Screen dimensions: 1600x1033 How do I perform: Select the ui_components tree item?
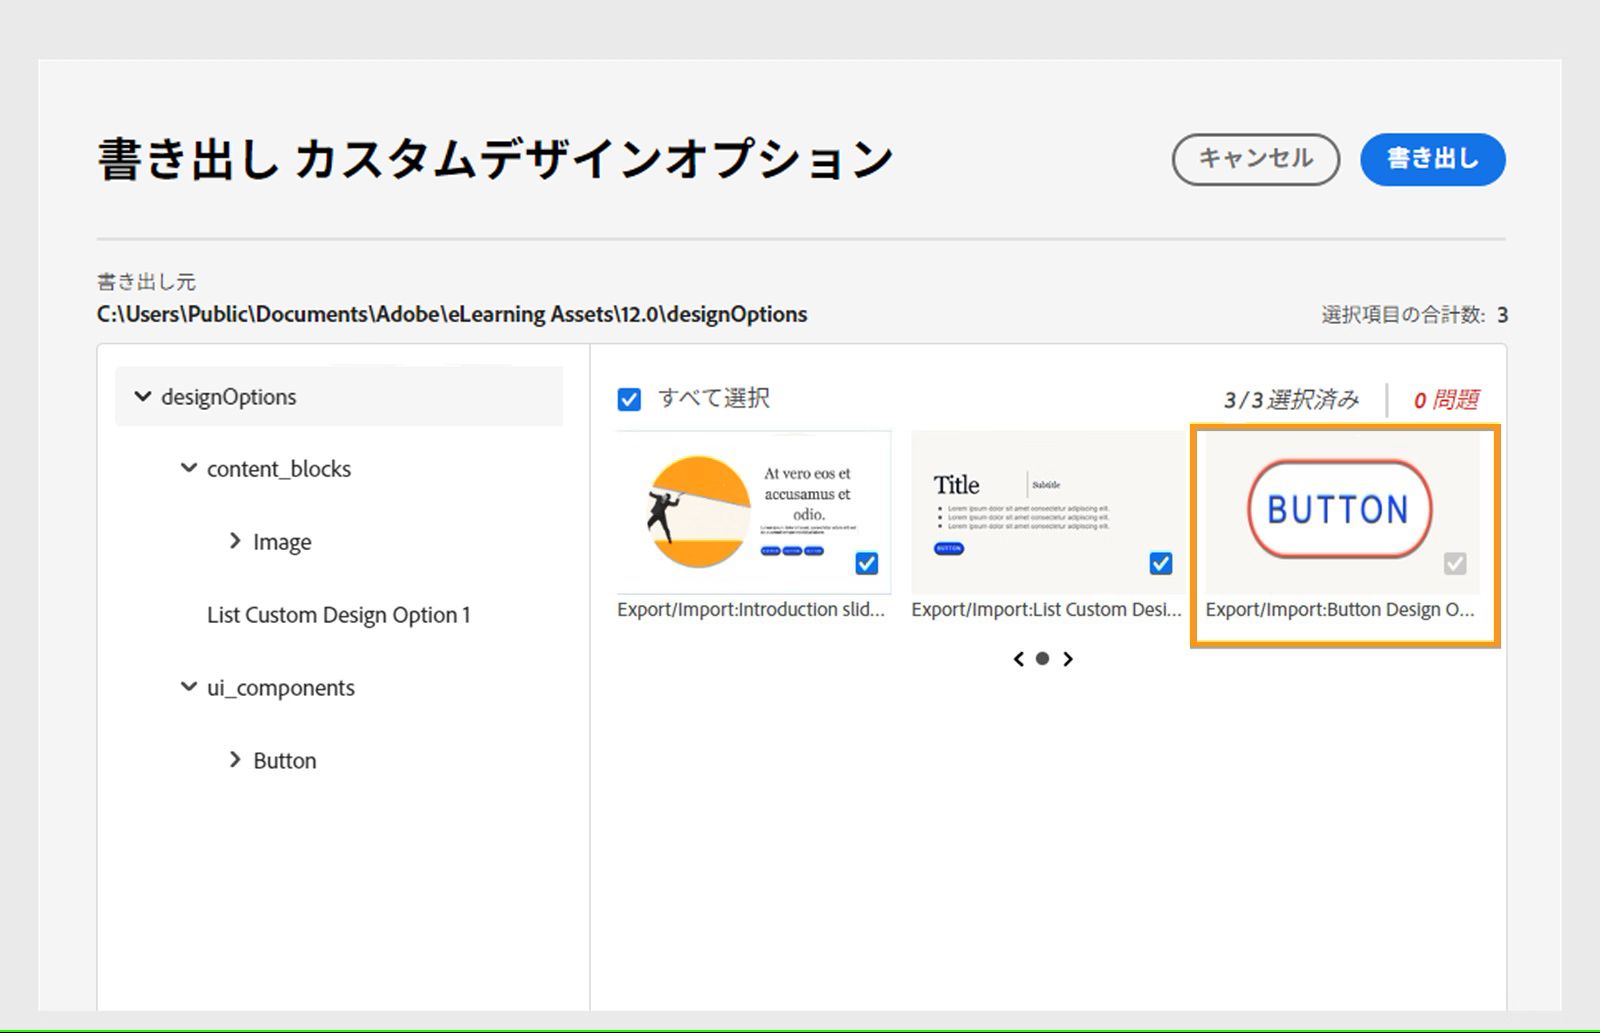280,687
